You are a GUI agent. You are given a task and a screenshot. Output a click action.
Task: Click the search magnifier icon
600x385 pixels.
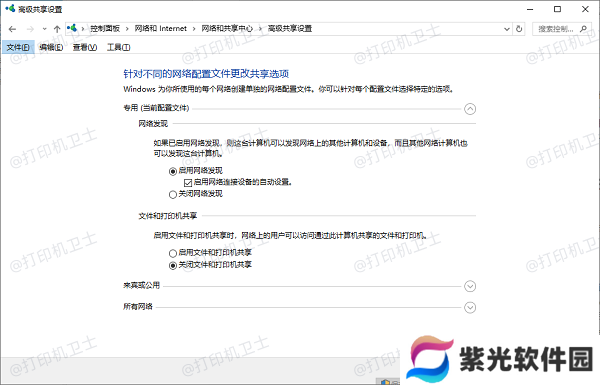(583, 29)
